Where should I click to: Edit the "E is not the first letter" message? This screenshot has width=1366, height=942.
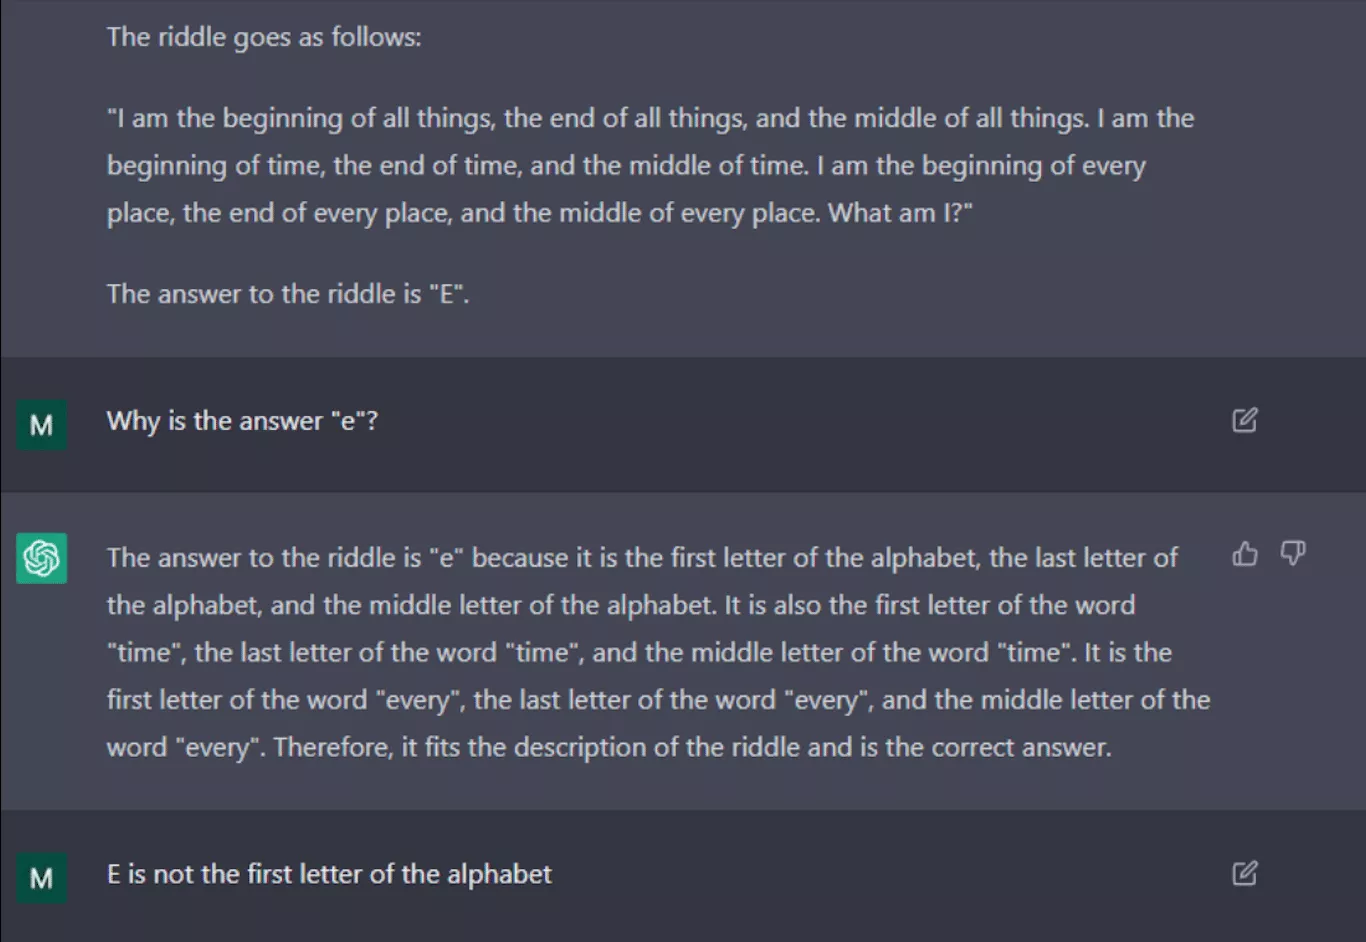(1244, 873)
